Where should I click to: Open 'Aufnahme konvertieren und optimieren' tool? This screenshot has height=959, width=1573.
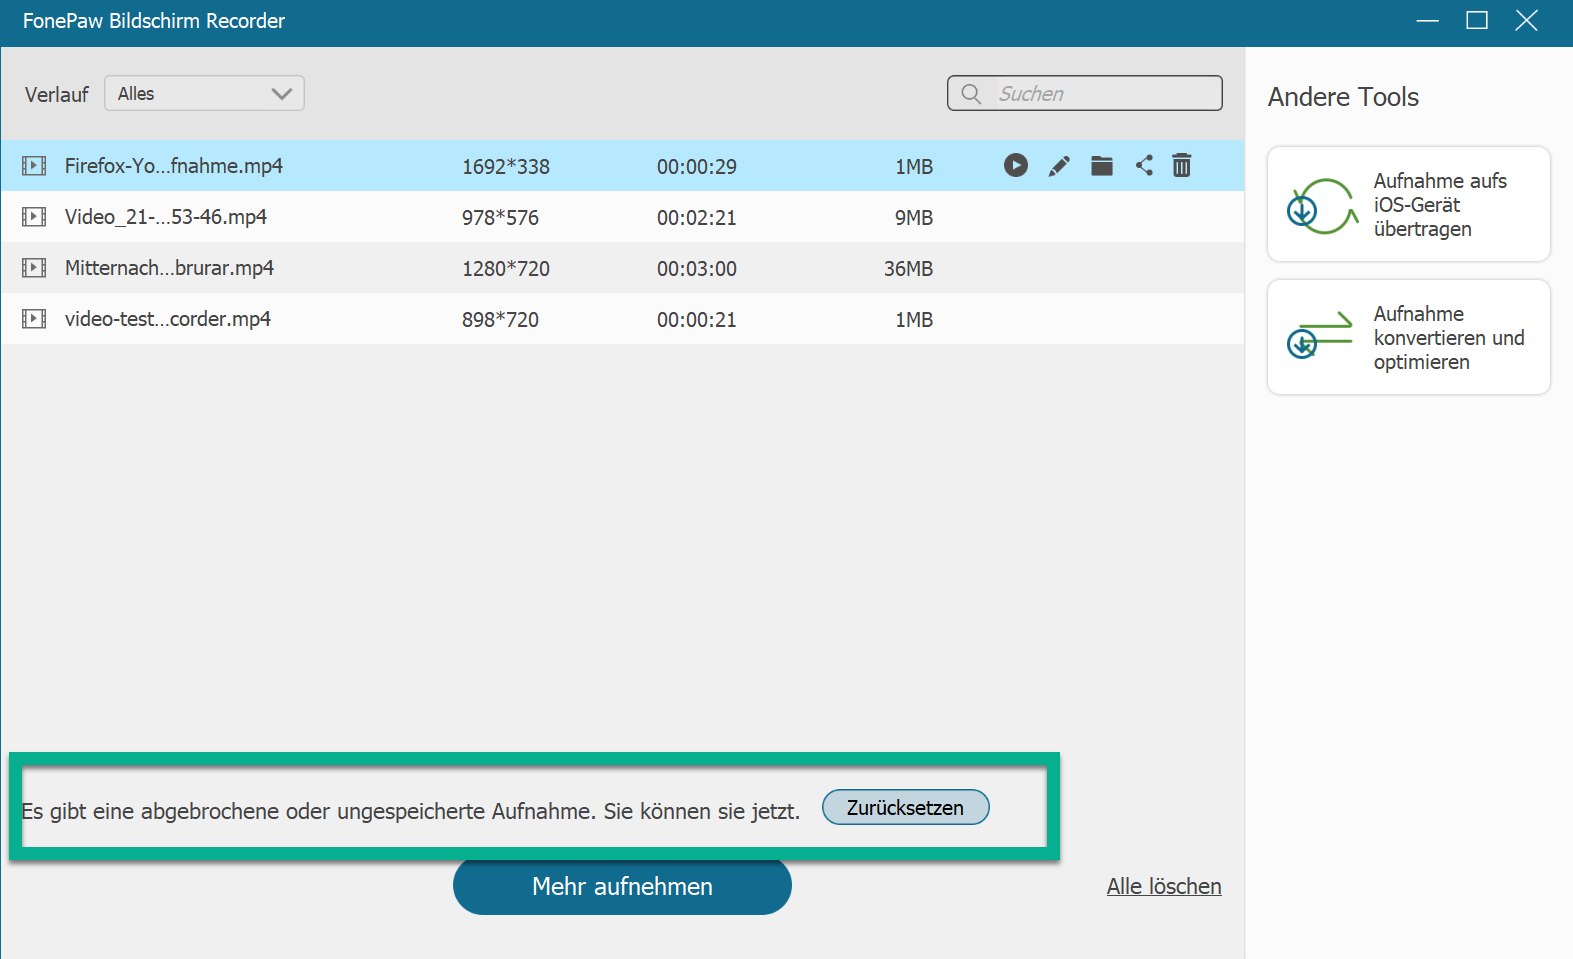[x=1409, y=337]
